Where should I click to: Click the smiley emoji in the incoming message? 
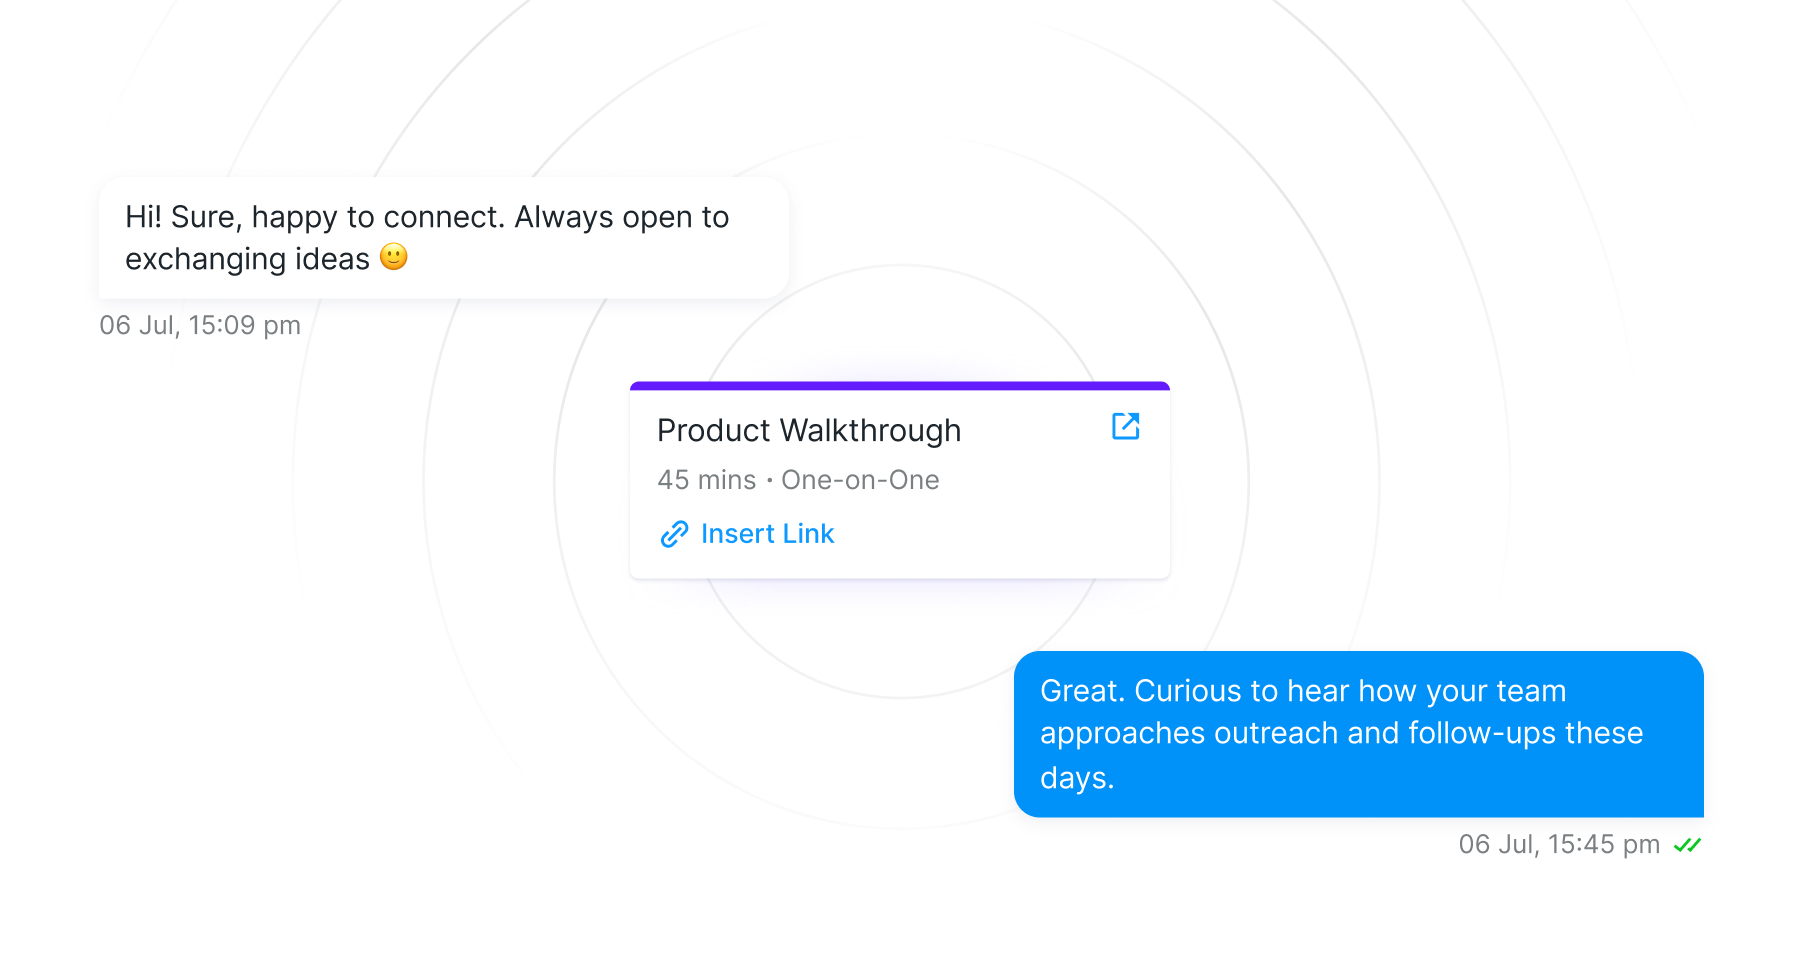pyautogui.click(x=394, y=257)
